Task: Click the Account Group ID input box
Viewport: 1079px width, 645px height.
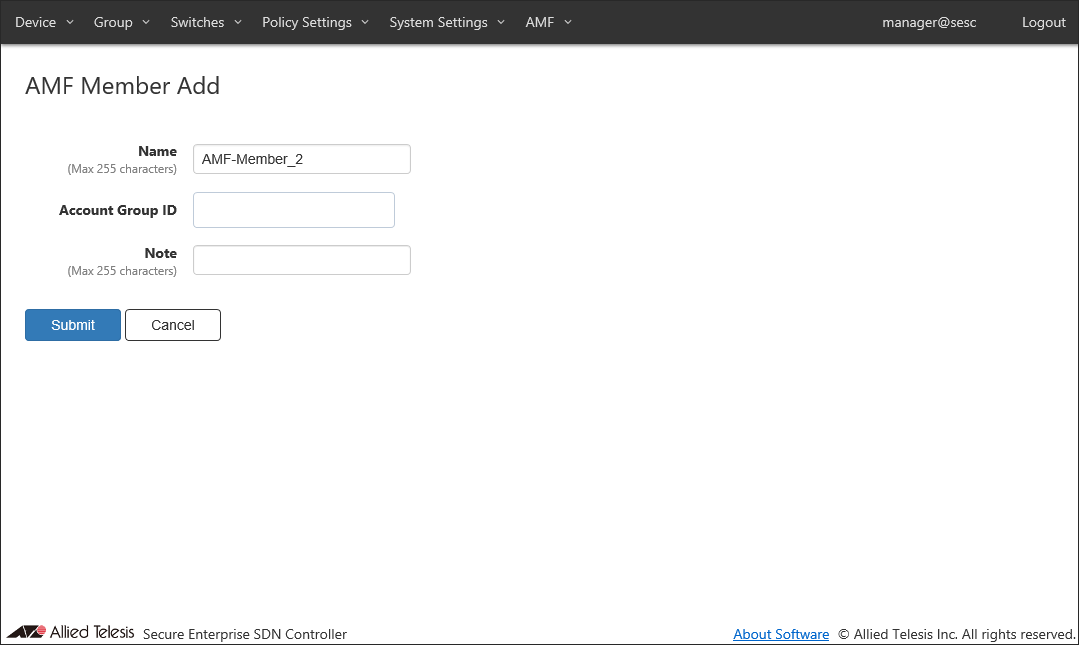Action: tap(293, 210)
